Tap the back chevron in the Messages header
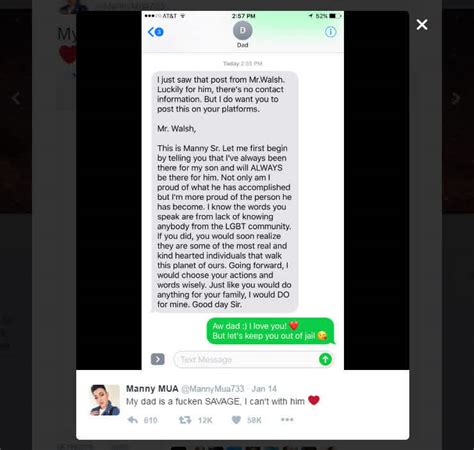Screen dimensions: 474x450 pyautogui.click(x=155, y=32)
